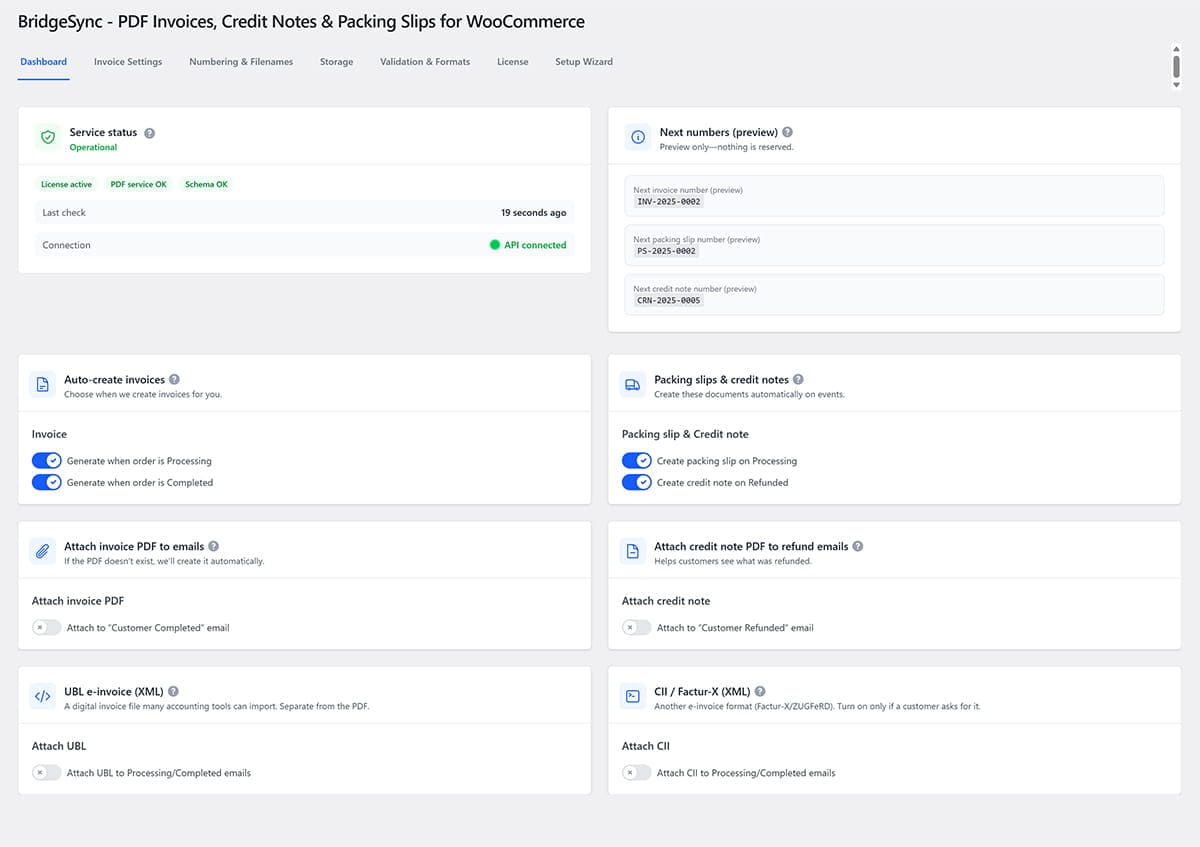Switch to the Numbering & Filenames tab
Viewport: 1200px width, 847px height.
click(x=241, y=61)
